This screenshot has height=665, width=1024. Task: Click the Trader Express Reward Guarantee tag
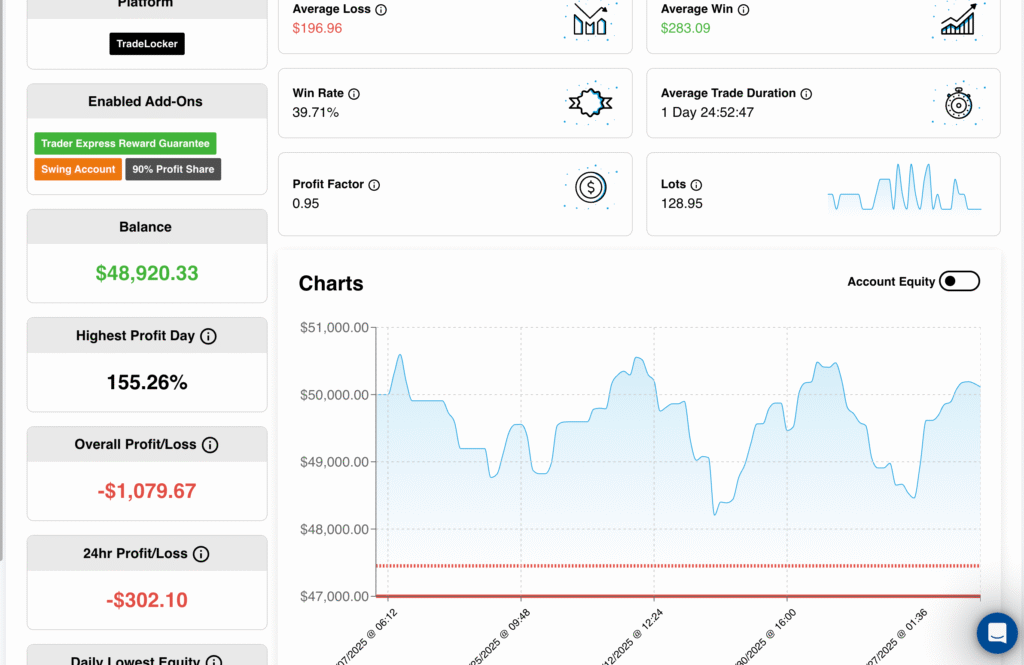[x=125, y=144]
